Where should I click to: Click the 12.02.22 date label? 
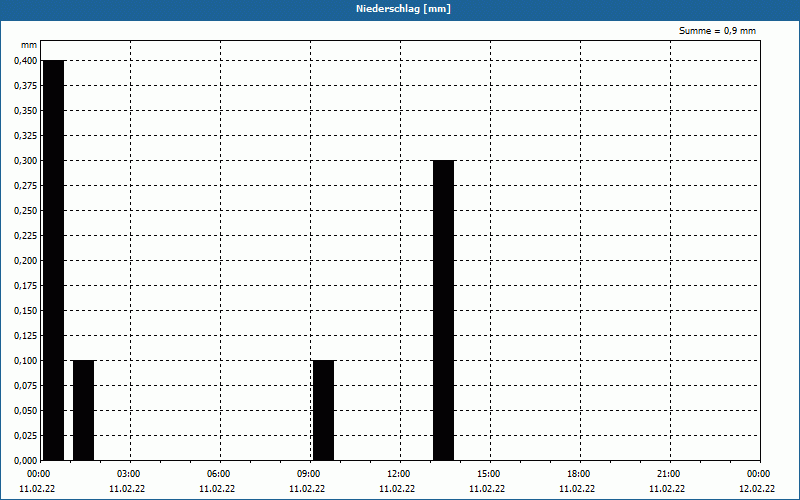pyautogui.click(x=757, y=488)
